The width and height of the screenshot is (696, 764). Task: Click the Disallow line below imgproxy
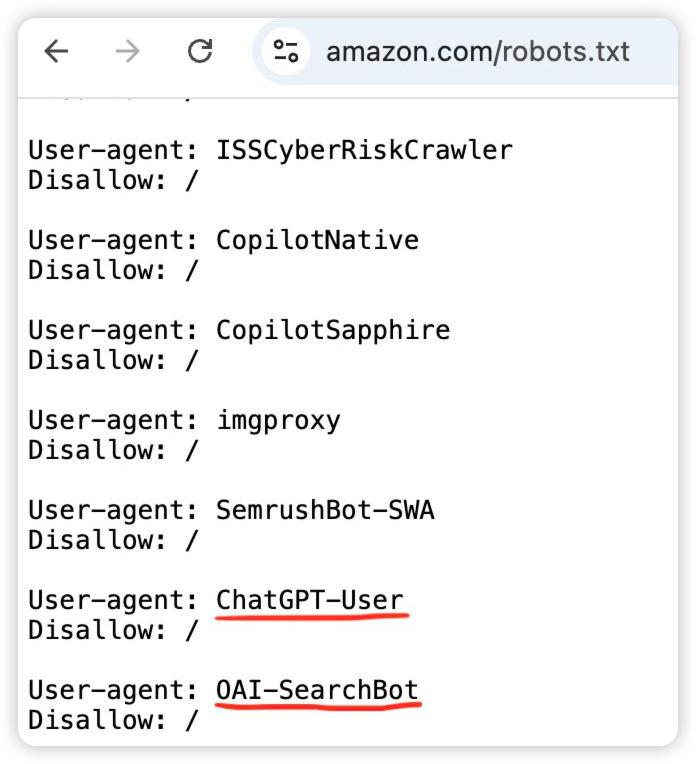click(x=113, y=450)
